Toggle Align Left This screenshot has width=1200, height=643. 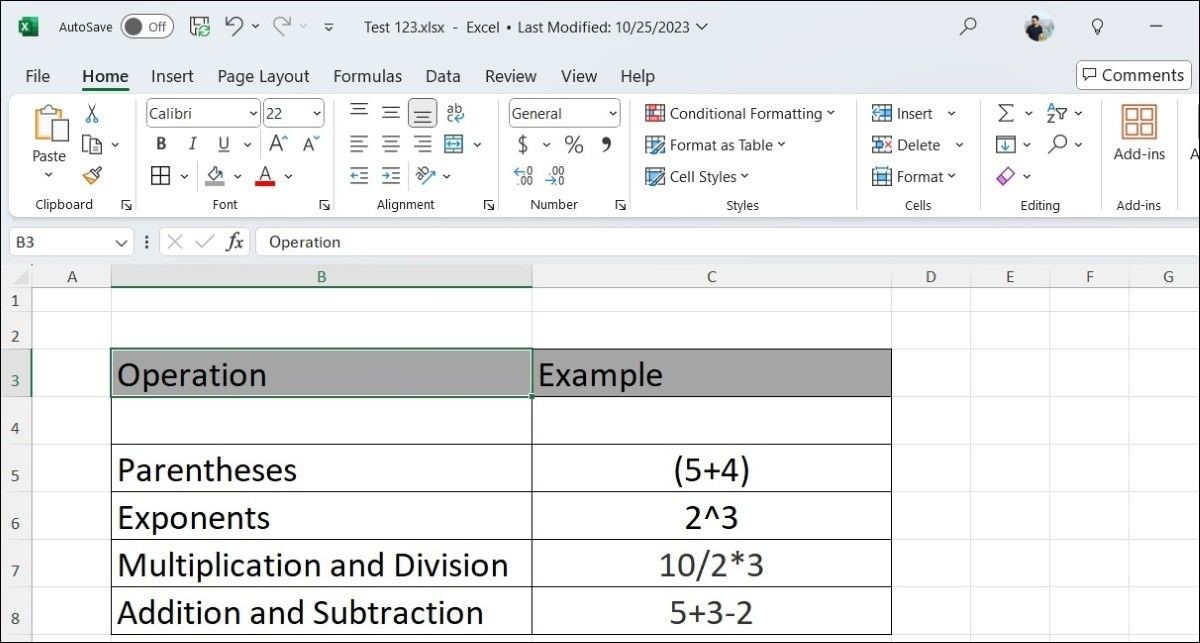tap(359, 144)
